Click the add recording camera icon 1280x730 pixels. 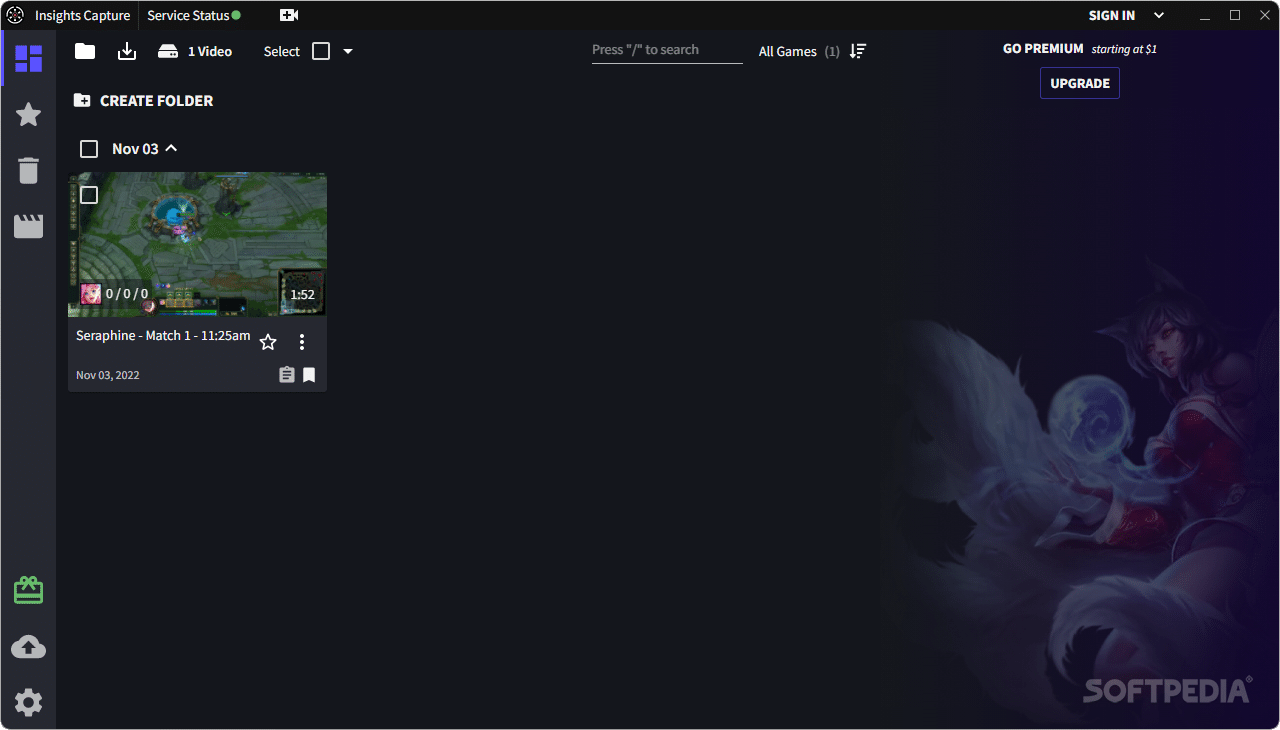[289, 15]
